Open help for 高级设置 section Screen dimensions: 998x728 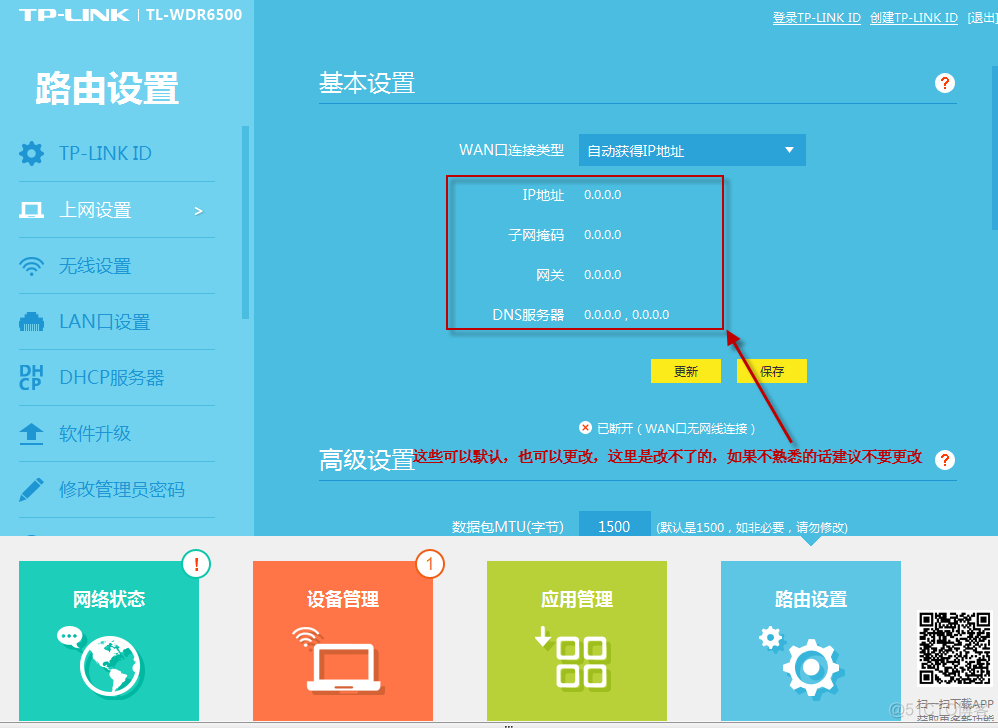(945, 459)
